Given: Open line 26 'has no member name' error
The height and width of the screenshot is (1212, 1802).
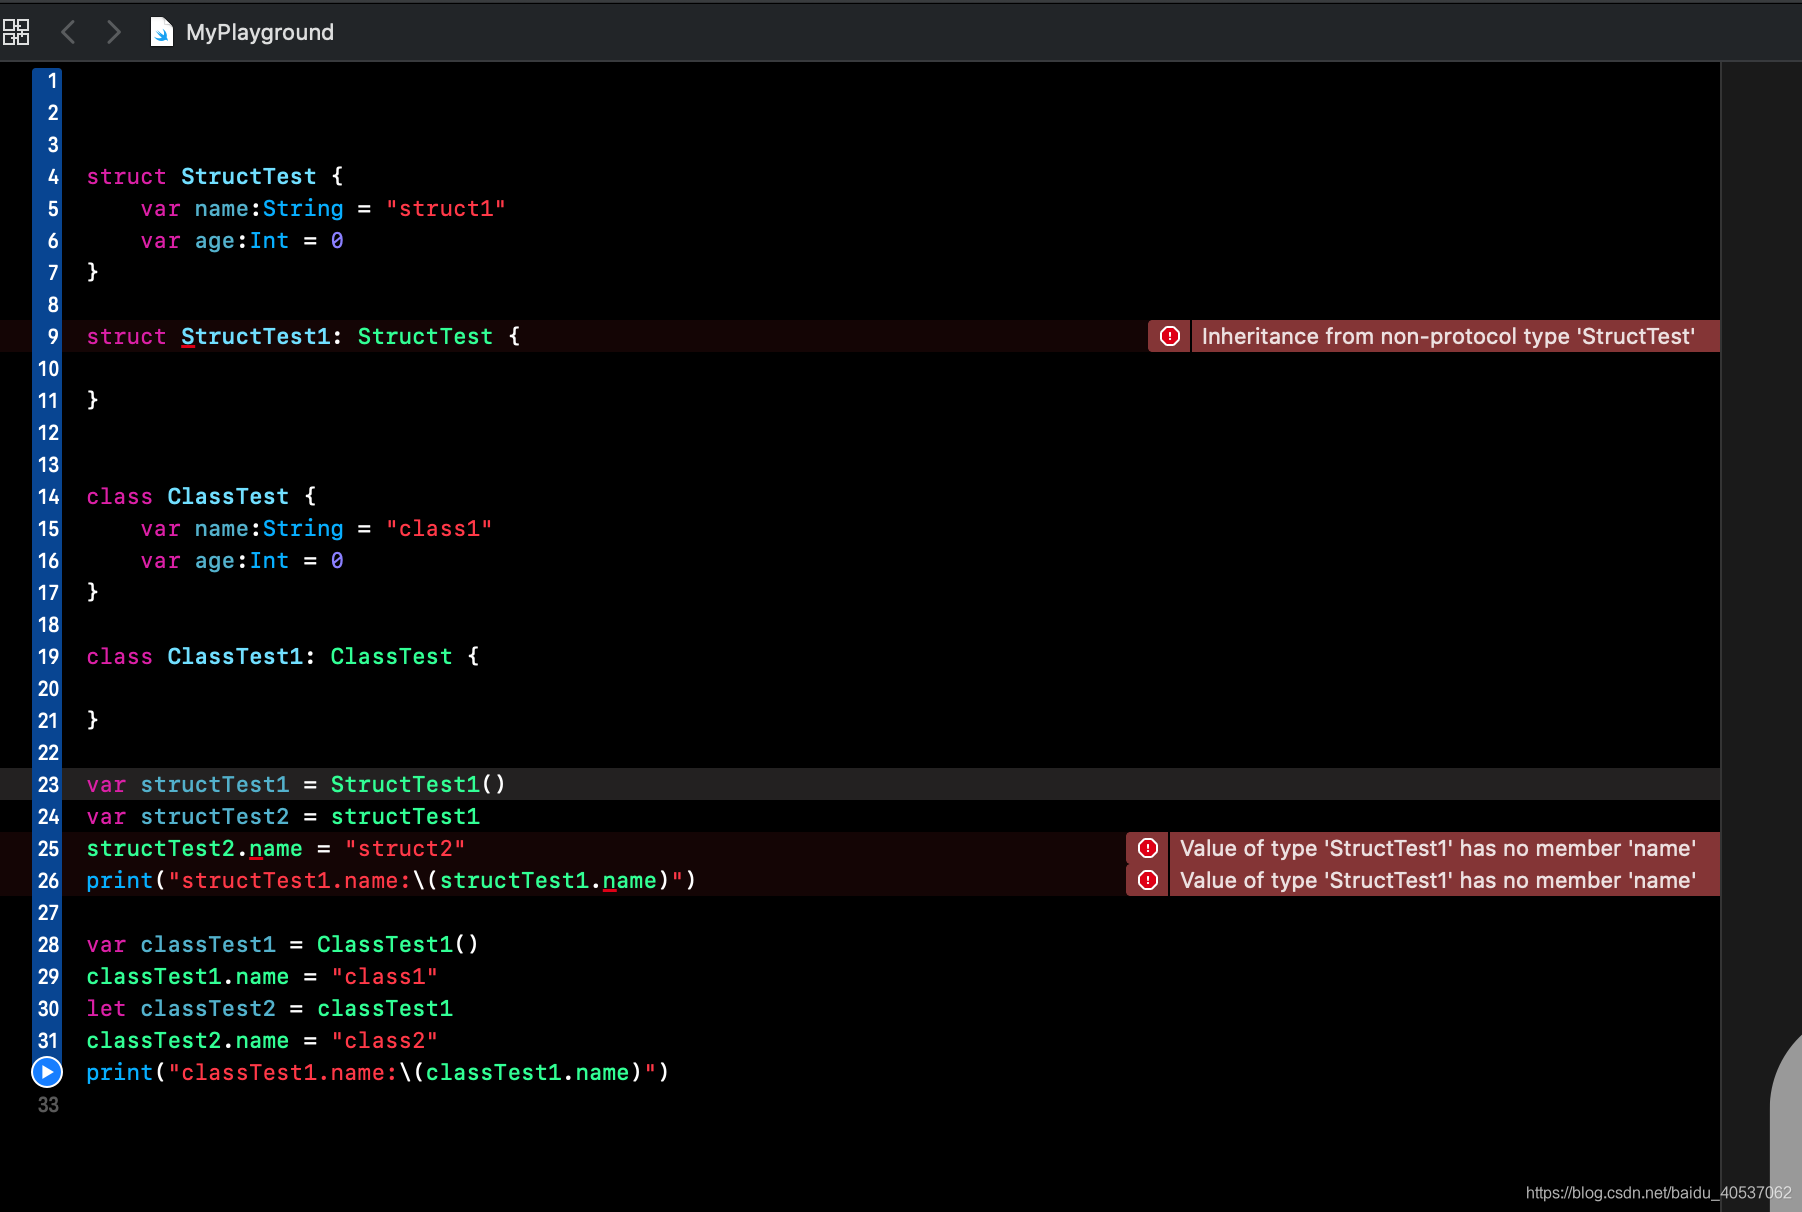Looking at the screenshot, I should point(1438,880).
